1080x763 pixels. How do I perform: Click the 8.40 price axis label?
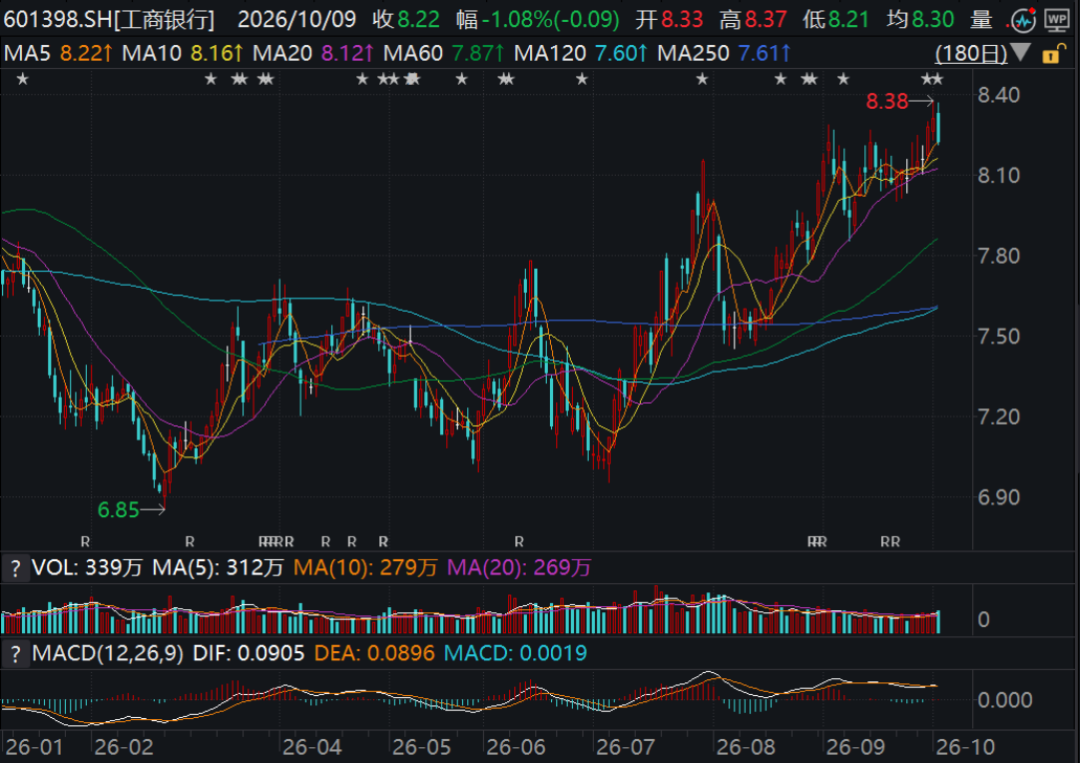click(999, 95)
